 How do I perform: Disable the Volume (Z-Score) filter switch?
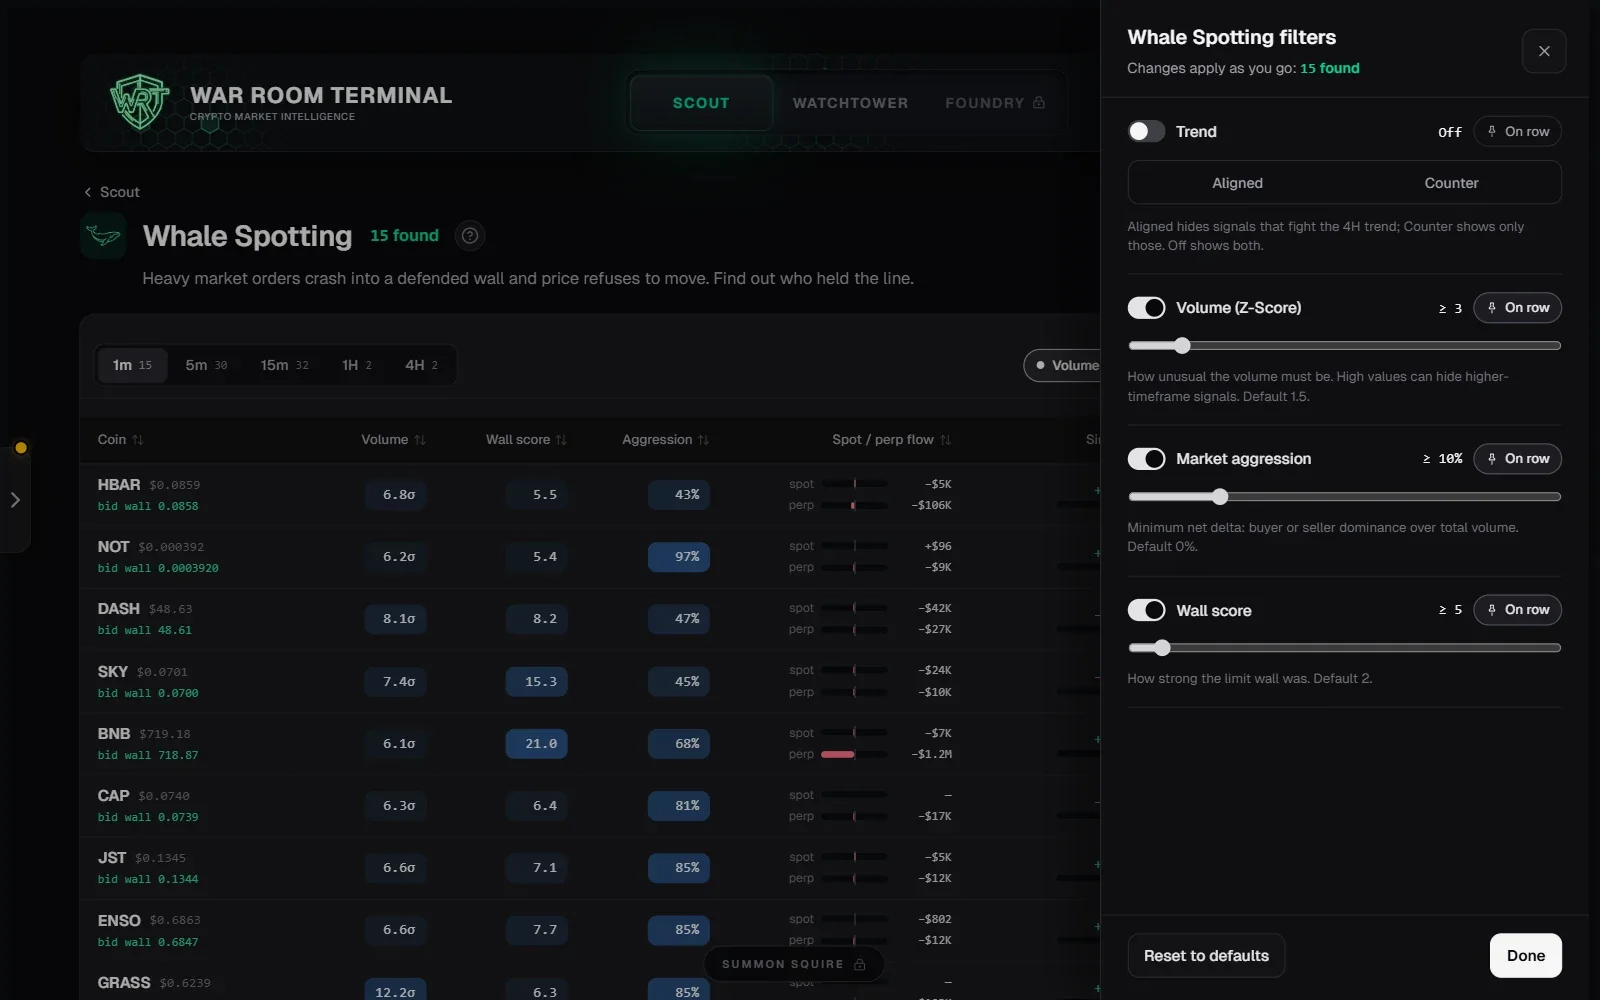point(1146,307)
